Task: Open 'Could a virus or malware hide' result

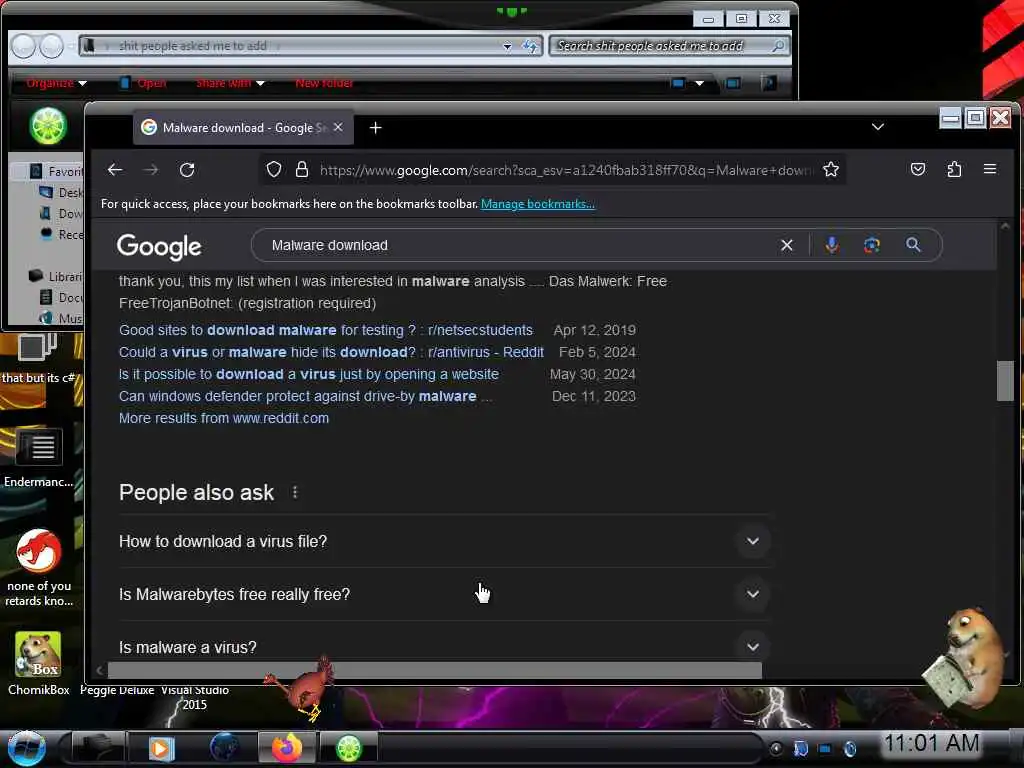Action: 331,352
